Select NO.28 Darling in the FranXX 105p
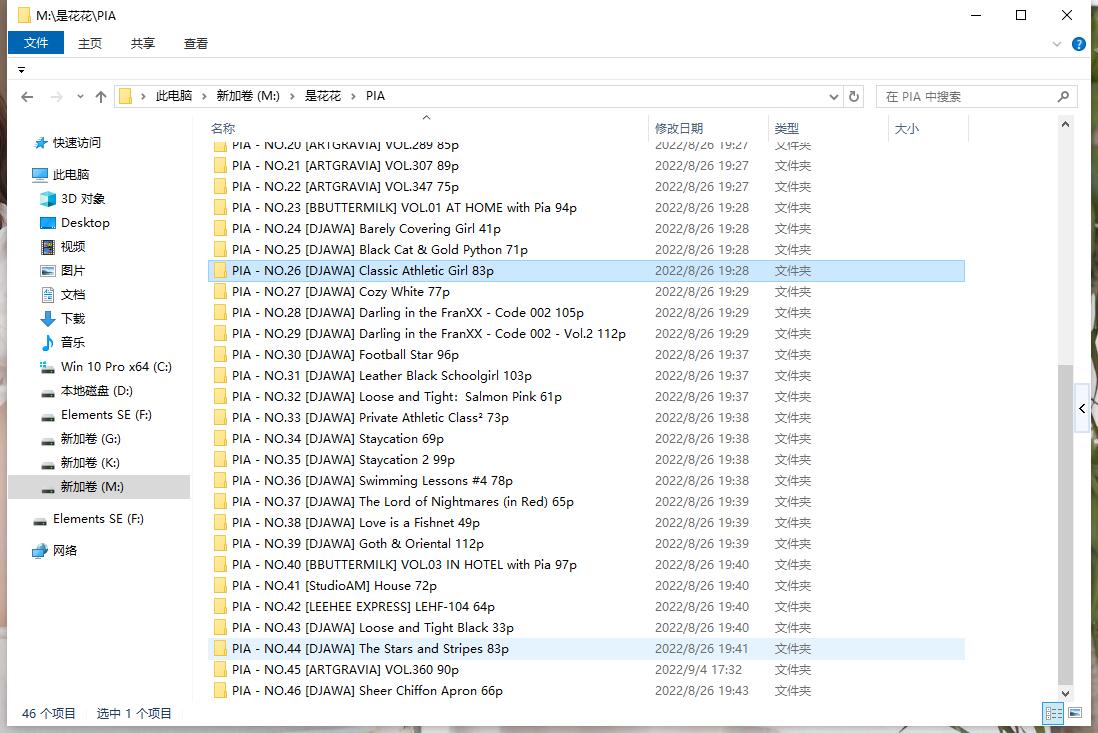Viewport: 1098px width, 733px height. coord(586,313)
